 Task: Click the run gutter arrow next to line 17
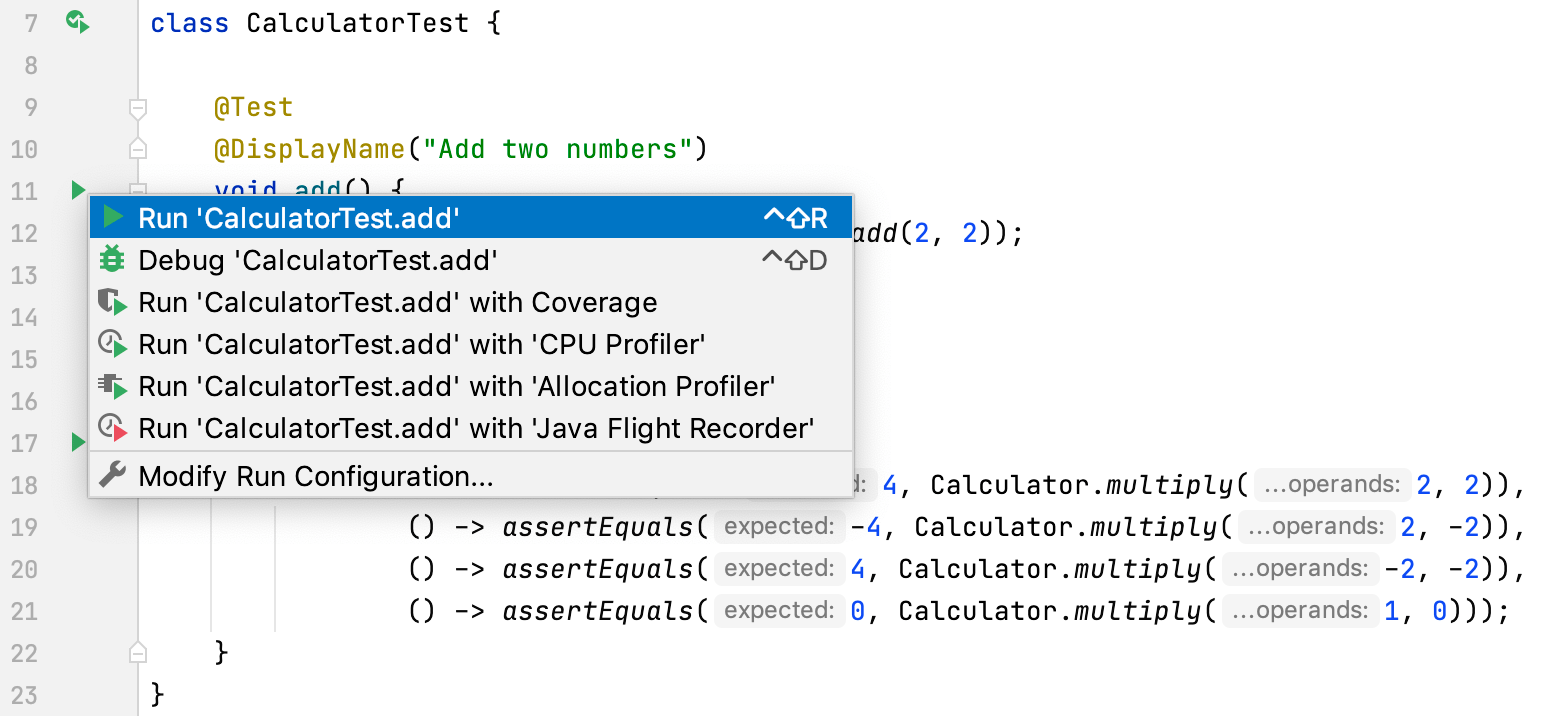click(78, 442)
